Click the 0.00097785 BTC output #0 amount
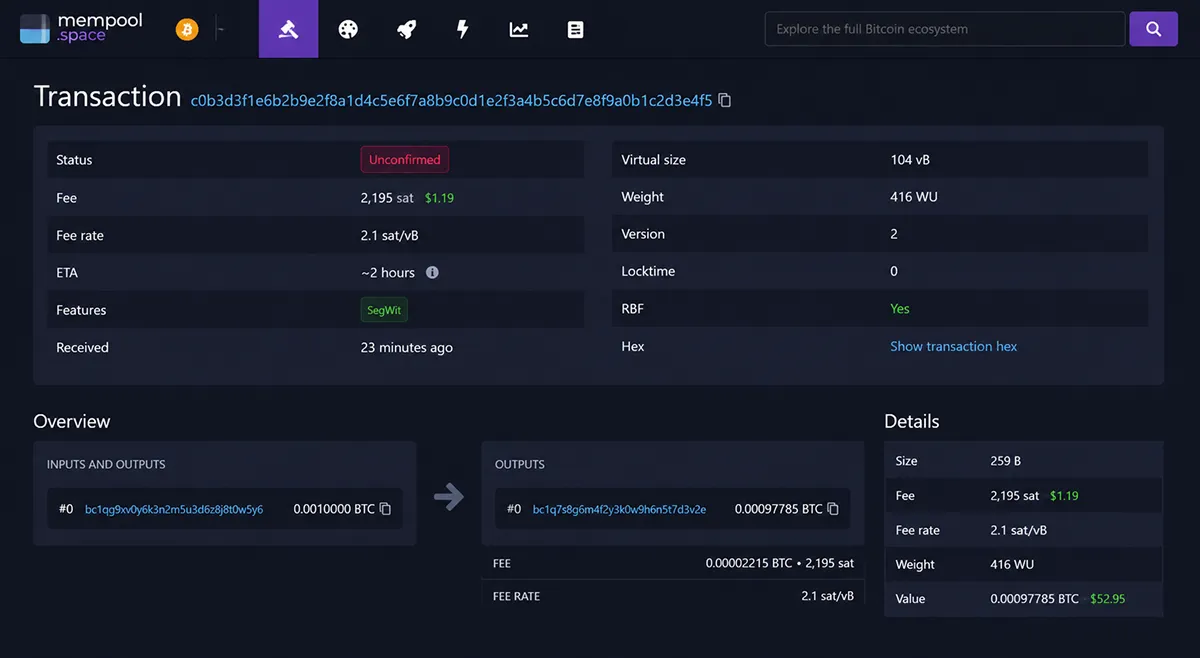Image resolution: width=1200 pixels, height=658 pixels. [778, 509]
